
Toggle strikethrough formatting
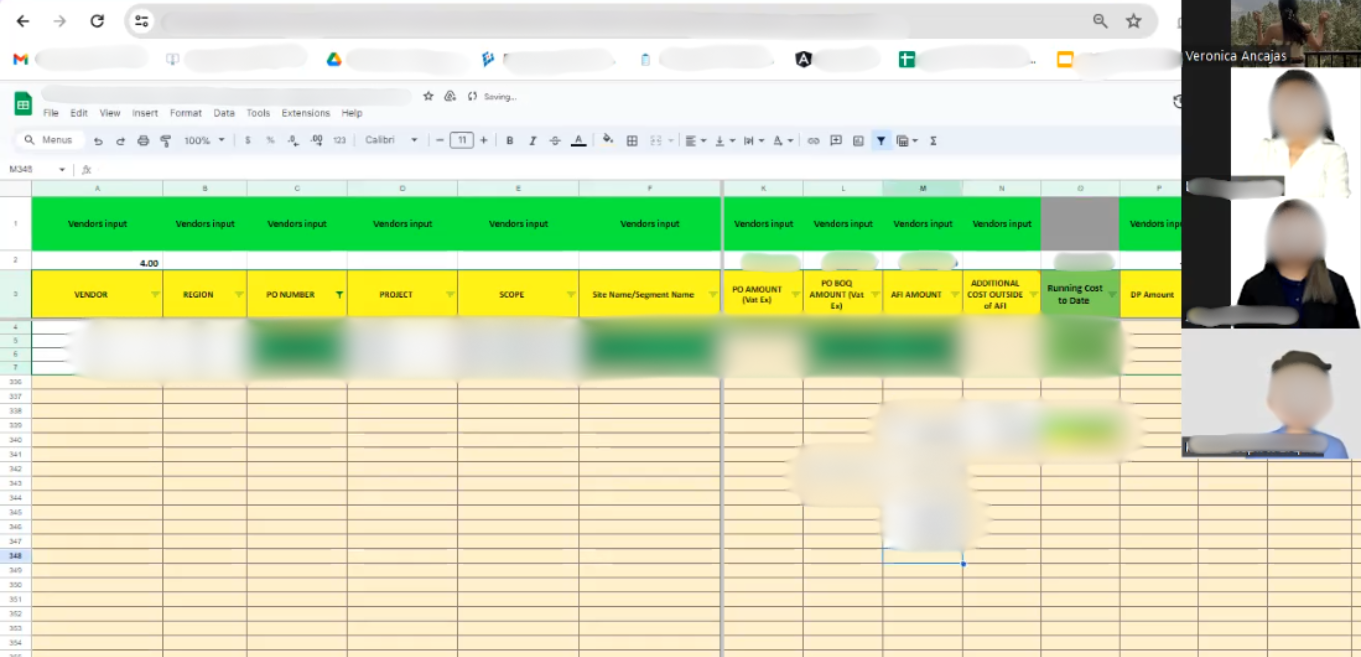[x=555, y=141]
